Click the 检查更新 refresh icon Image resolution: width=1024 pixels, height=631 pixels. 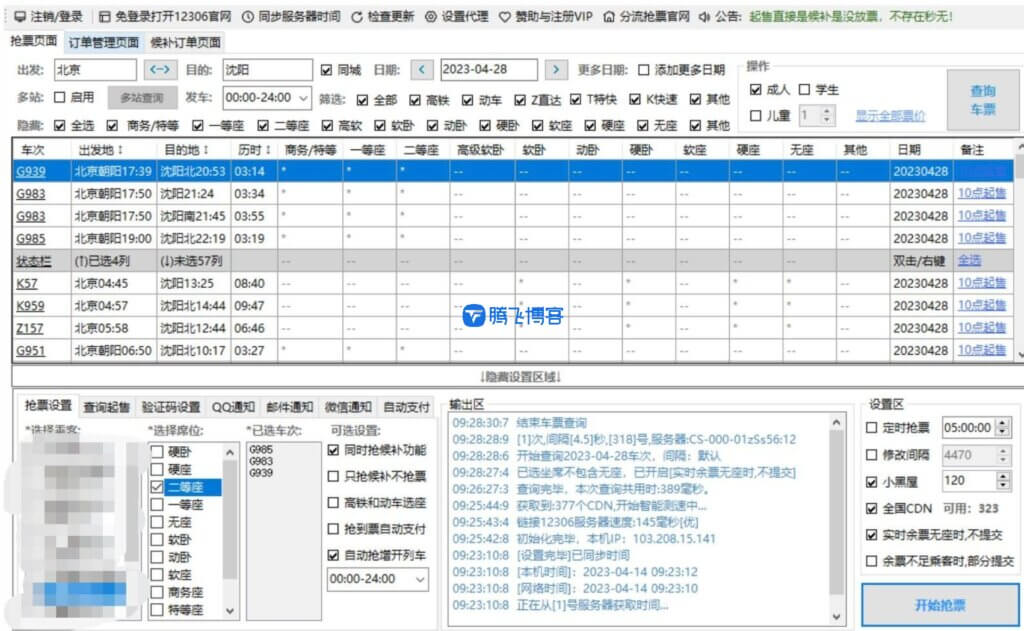click(358, 14)
